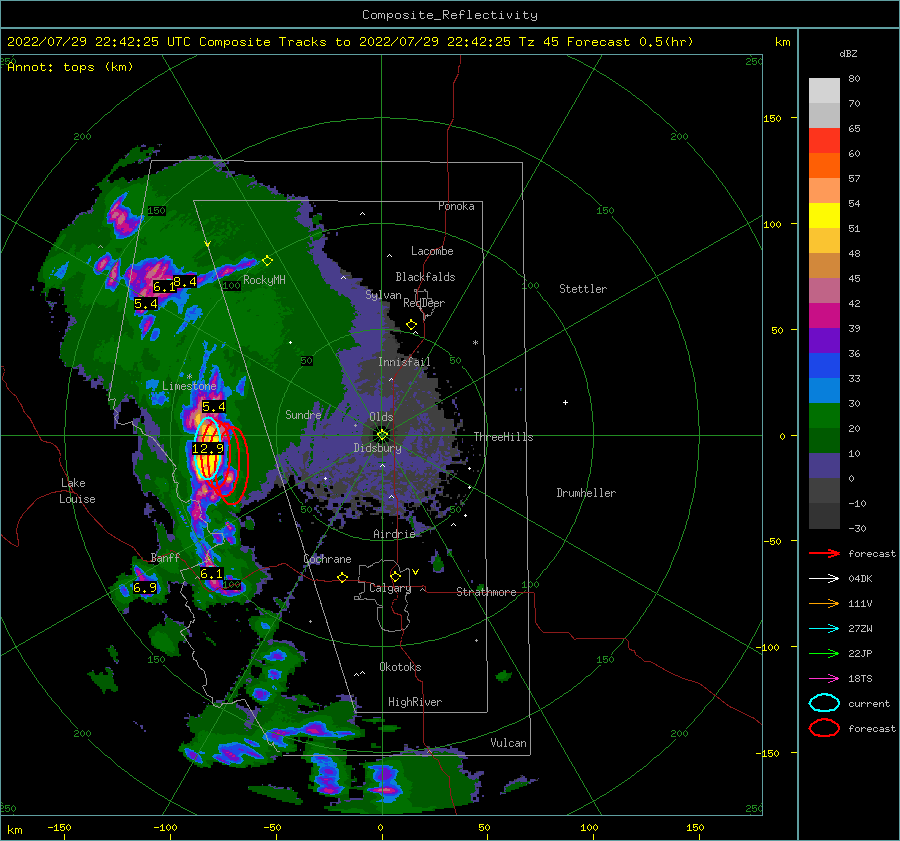The width and height of the screenshot is (900, 841).
Task: Click the cyan current ellipse legend icon
Action: [824, 703]
